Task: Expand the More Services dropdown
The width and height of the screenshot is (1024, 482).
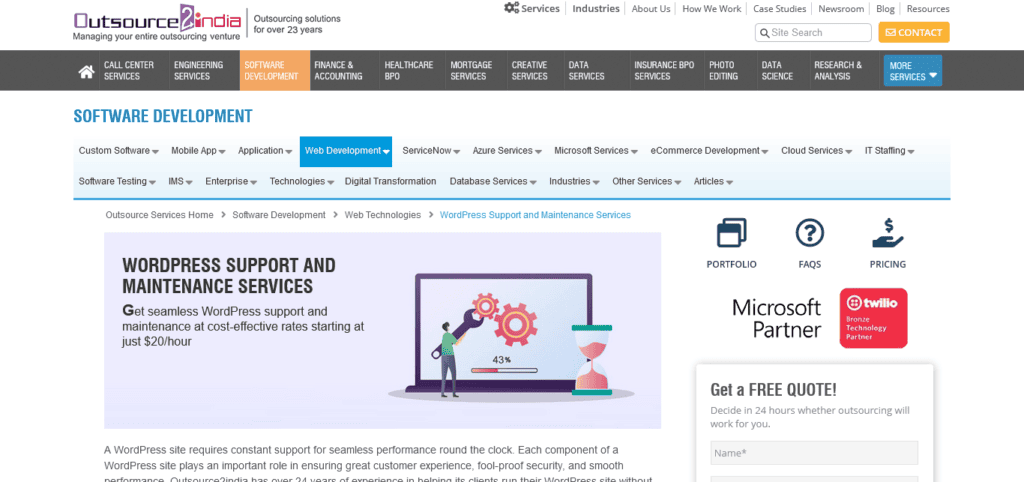Action: point(912,71)
